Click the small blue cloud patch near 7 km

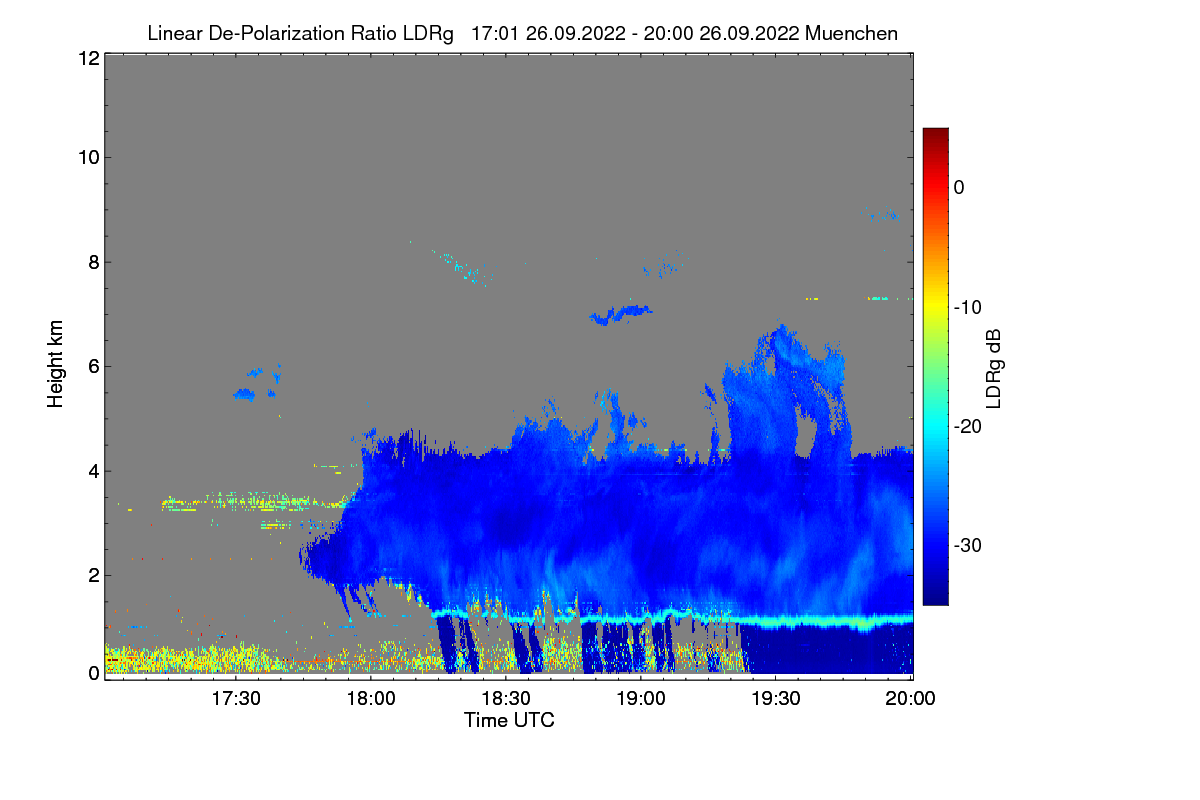(x=620, y=314)
